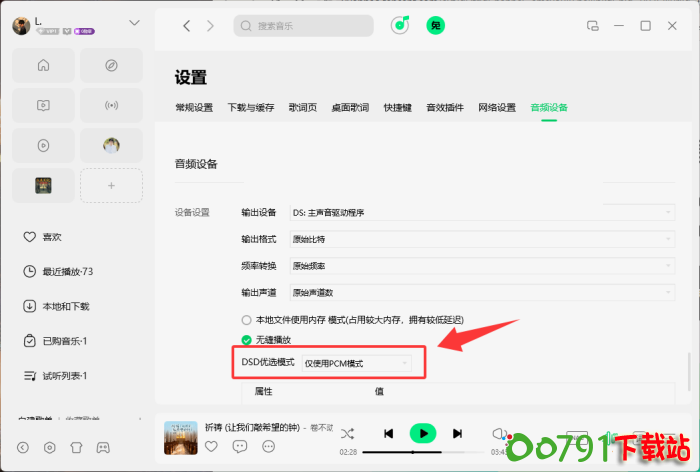Like the current song with the heart icon
Image resolution: width=700 pixels, height=472 pixels.
[211, 446]
